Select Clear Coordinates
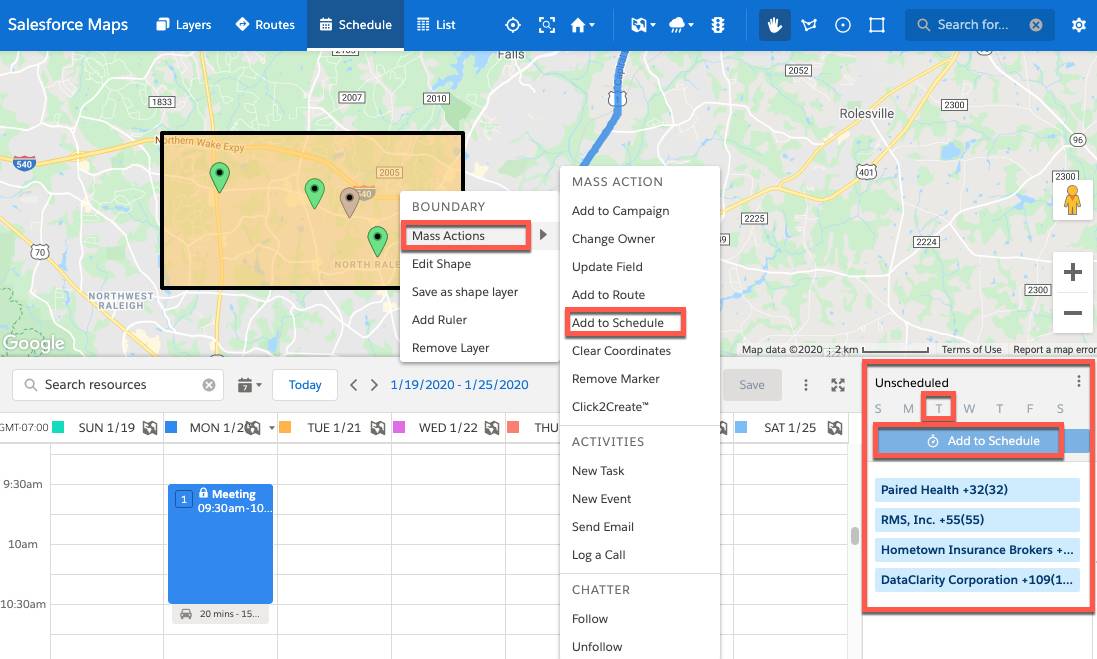Screen dimensions: 1097x659 621,350
